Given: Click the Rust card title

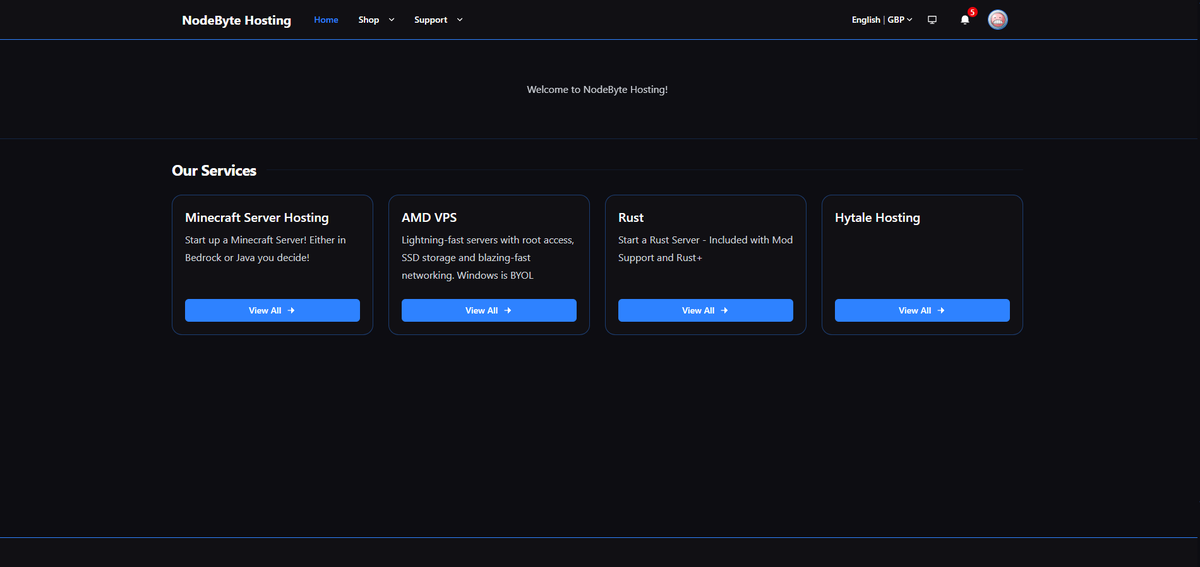Looking at the screenshot, I should tap(631, 218).
